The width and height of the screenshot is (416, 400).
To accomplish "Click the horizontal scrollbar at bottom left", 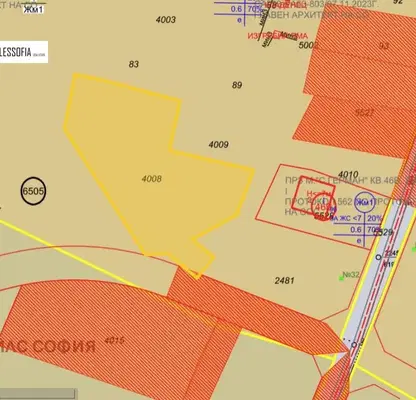I will pos(38,394).
